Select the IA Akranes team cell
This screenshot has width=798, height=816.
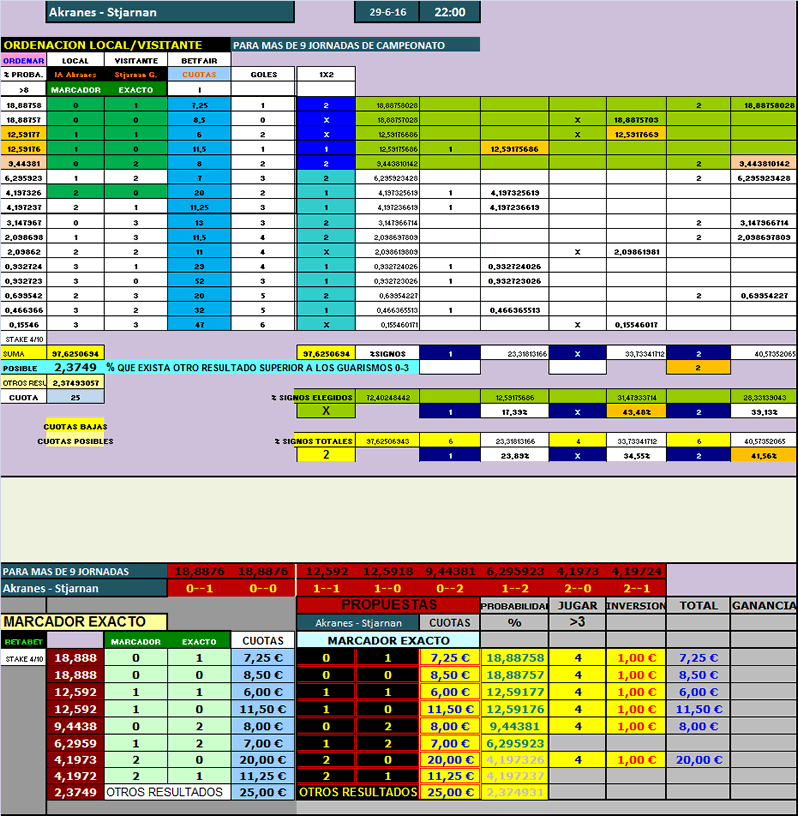[75, 74]
